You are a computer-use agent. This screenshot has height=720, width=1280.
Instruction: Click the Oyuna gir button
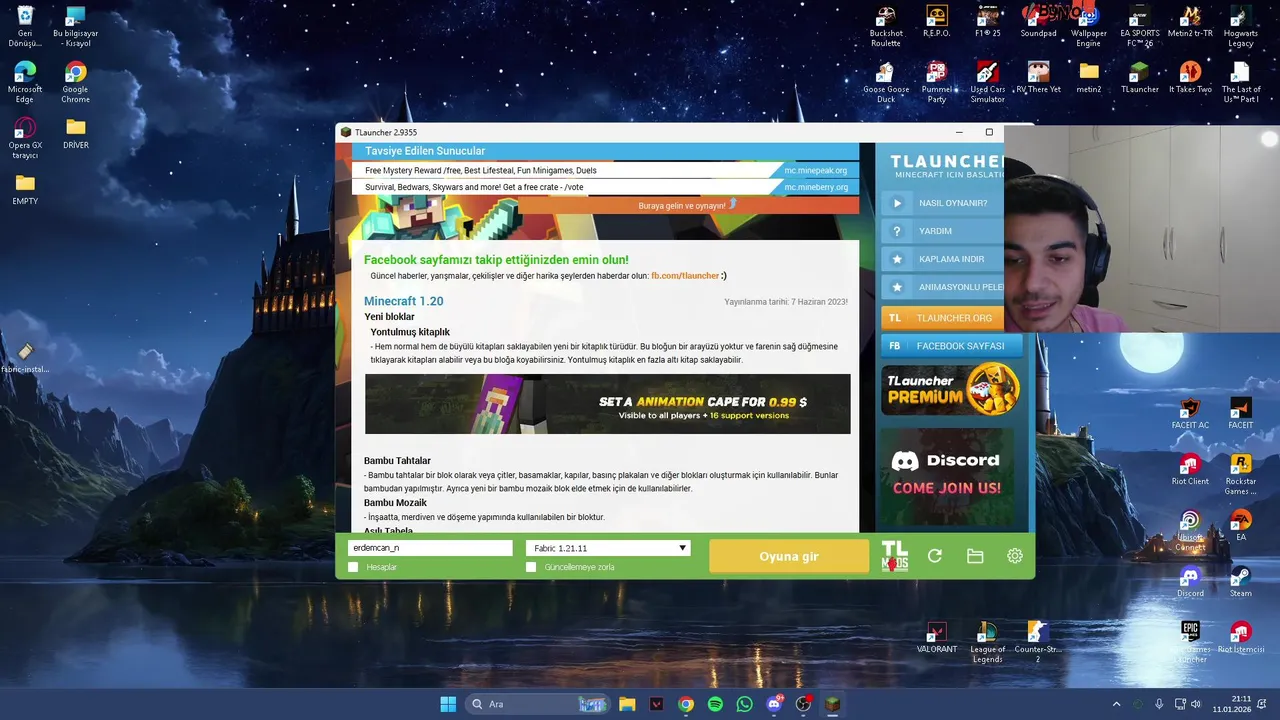coord(789,556)
